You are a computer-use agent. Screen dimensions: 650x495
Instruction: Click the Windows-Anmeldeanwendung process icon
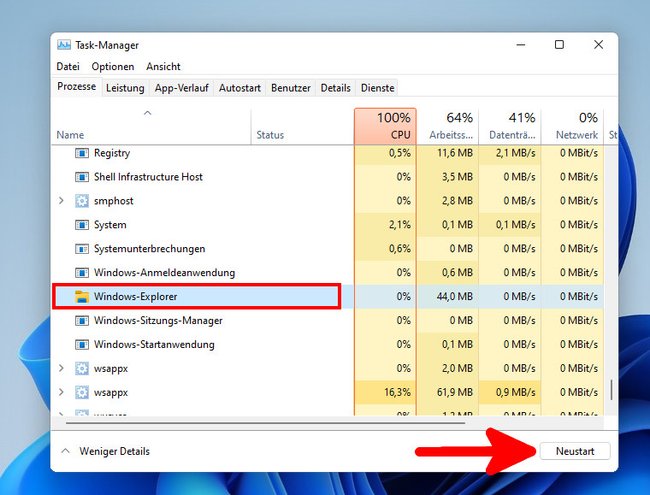(82, 273)
